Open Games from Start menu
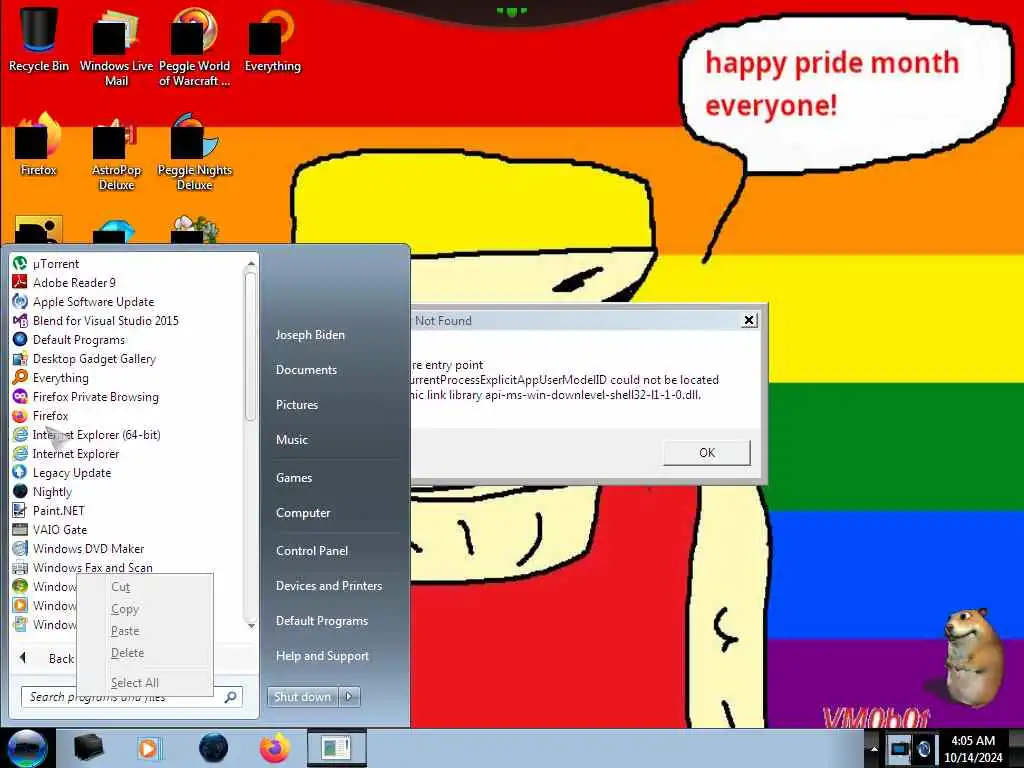This screenshot has height=768, width=1024. point(294,478)
